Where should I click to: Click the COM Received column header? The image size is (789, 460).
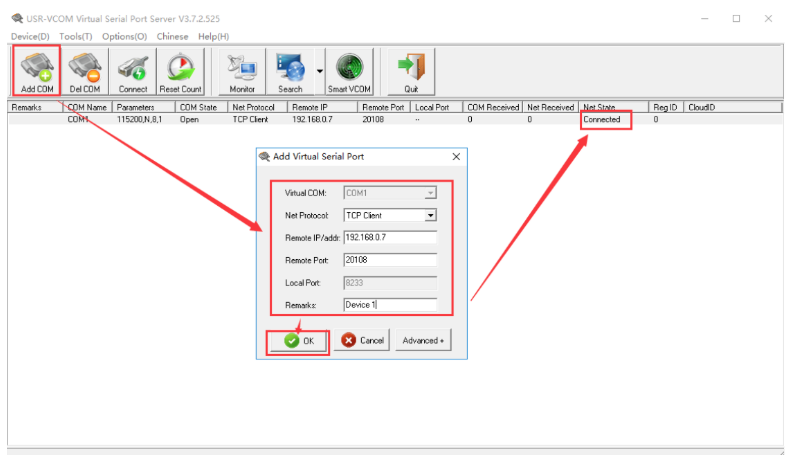coord(493,107)
